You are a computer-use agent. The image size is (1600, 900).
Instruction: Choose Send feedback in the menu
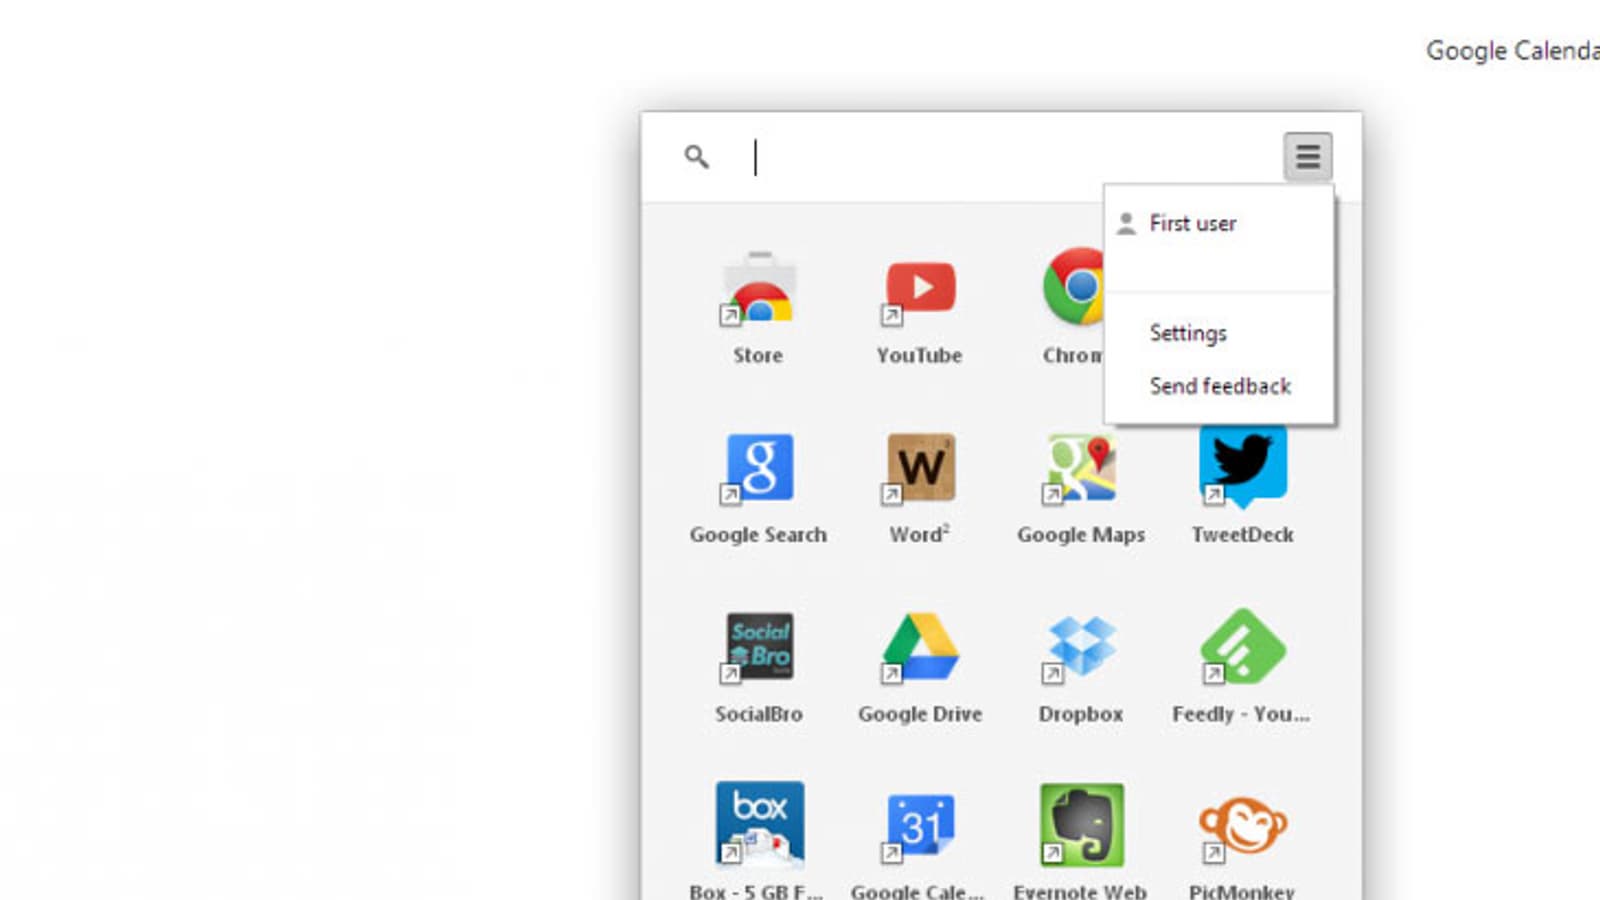pyautogui.click(x=1219, y=386)
